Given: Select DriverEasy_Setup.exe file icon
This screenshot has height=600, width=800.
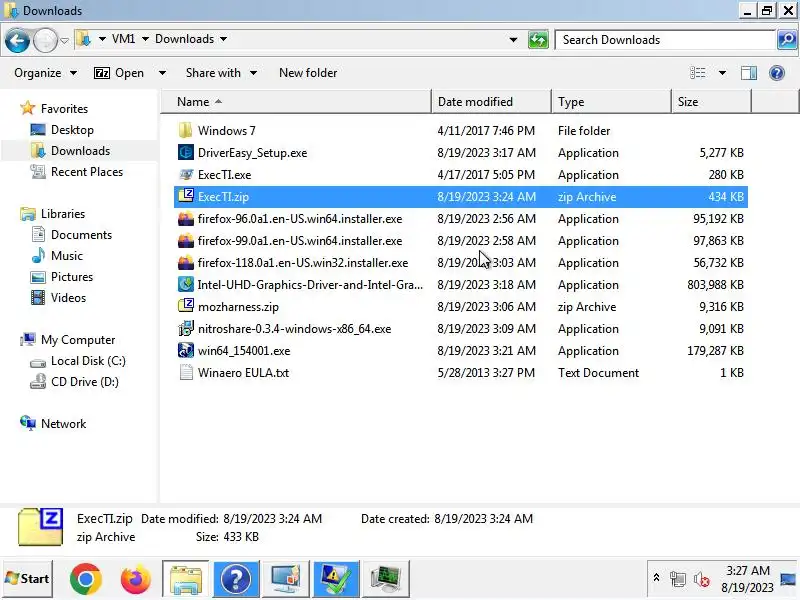Looking at the screenshot, I should point(186,152).
